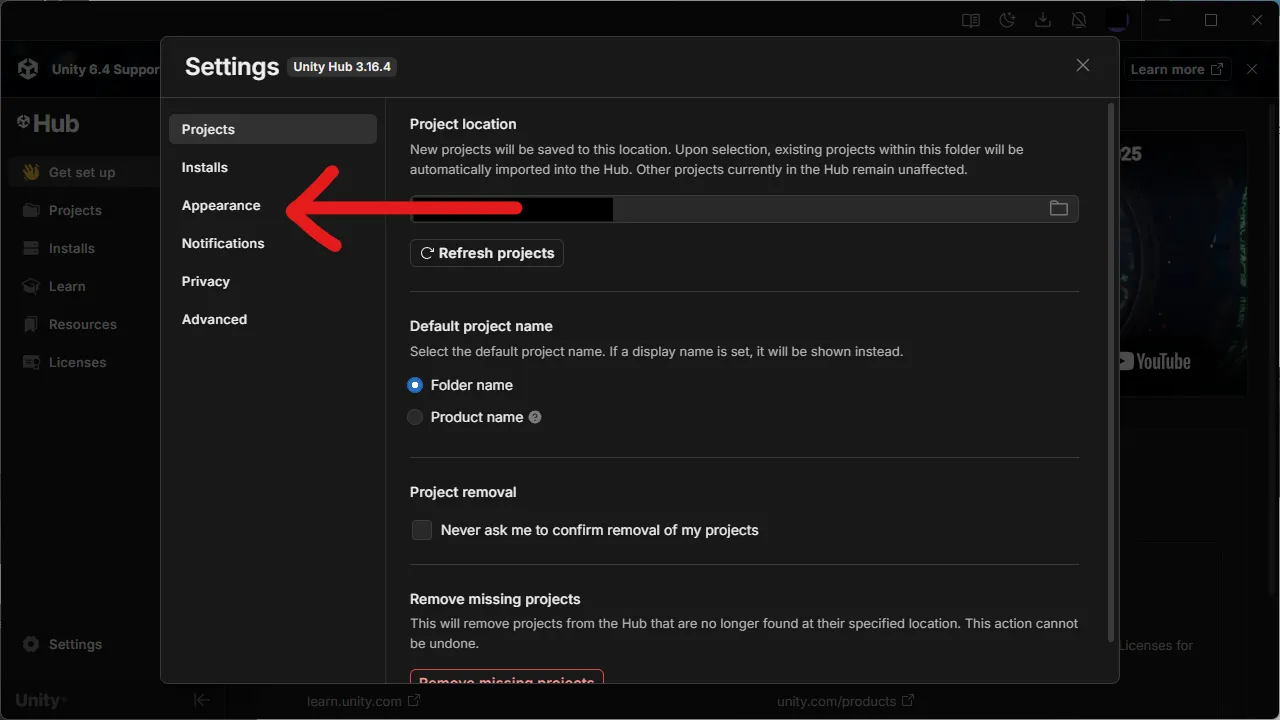1280x720 pixels.
Task: Click the open book icon in title bar
Action: [x=970, y=20]
